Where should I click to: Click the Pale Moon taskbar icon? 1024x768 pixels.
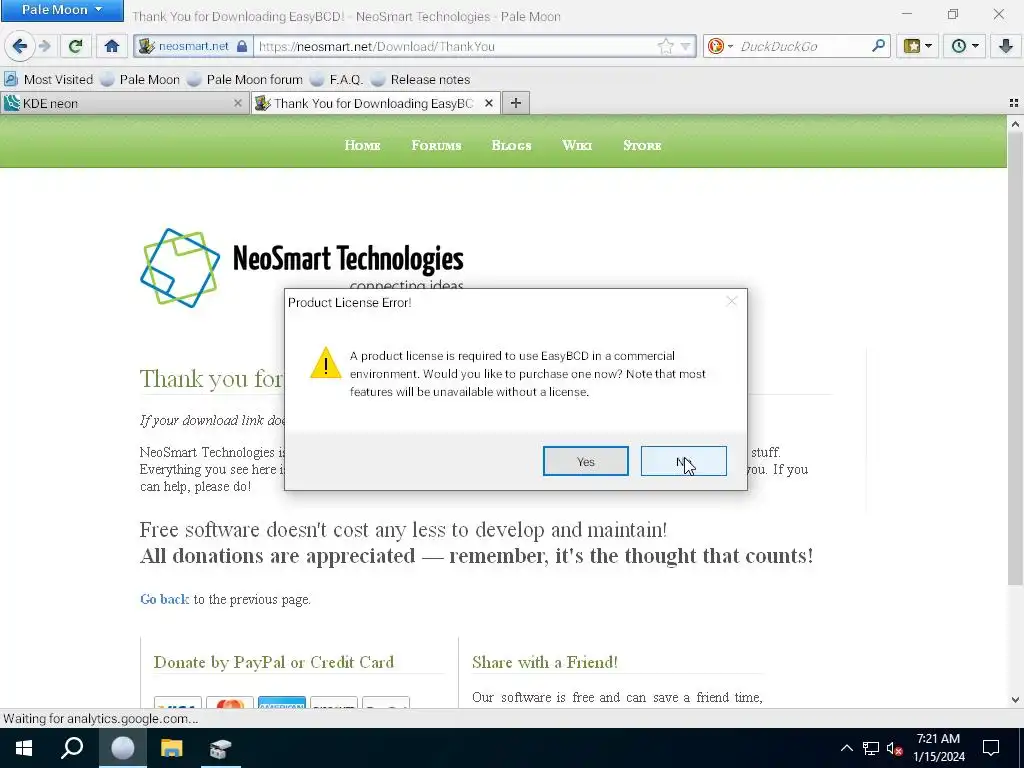(x=122, y=748)
